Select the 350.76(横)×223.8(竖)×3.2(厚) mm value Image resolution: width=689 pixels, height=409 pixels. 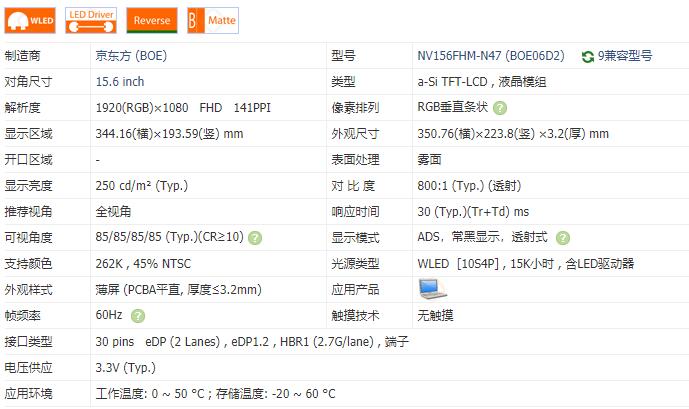[x=513, y=134]
